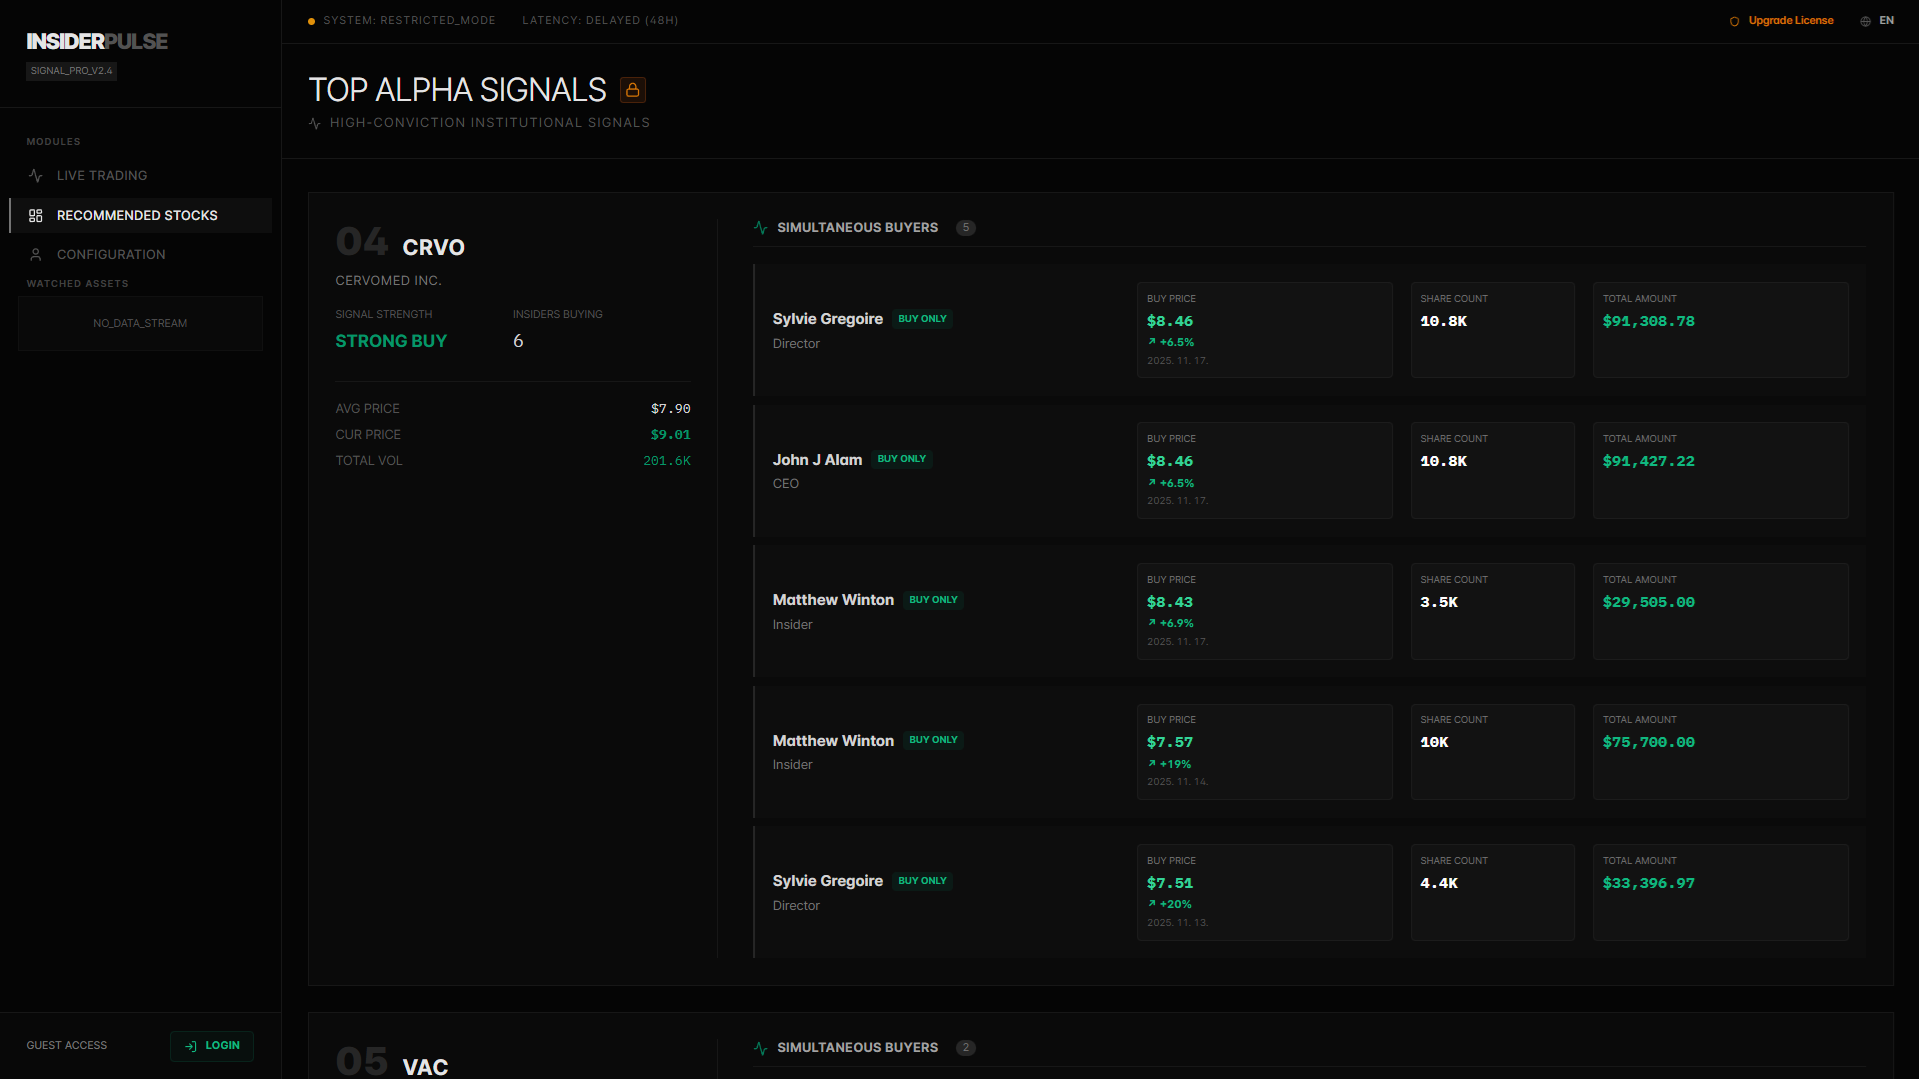Viewport: 1919px width, 1079px height.
Task: Click the Live Trading pulse icon
Action: 36,175
